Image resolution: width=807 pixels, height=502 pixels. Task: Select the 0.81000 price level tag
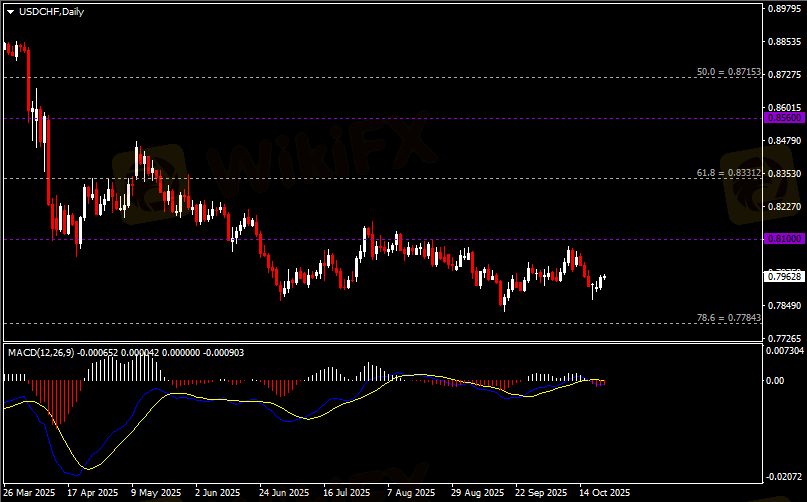coord(783,240)
